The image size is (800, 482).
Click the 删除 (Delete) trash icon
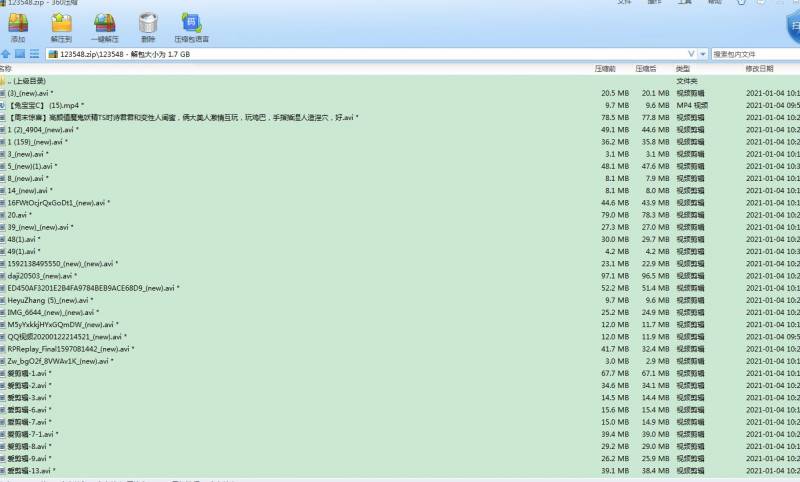148,26
